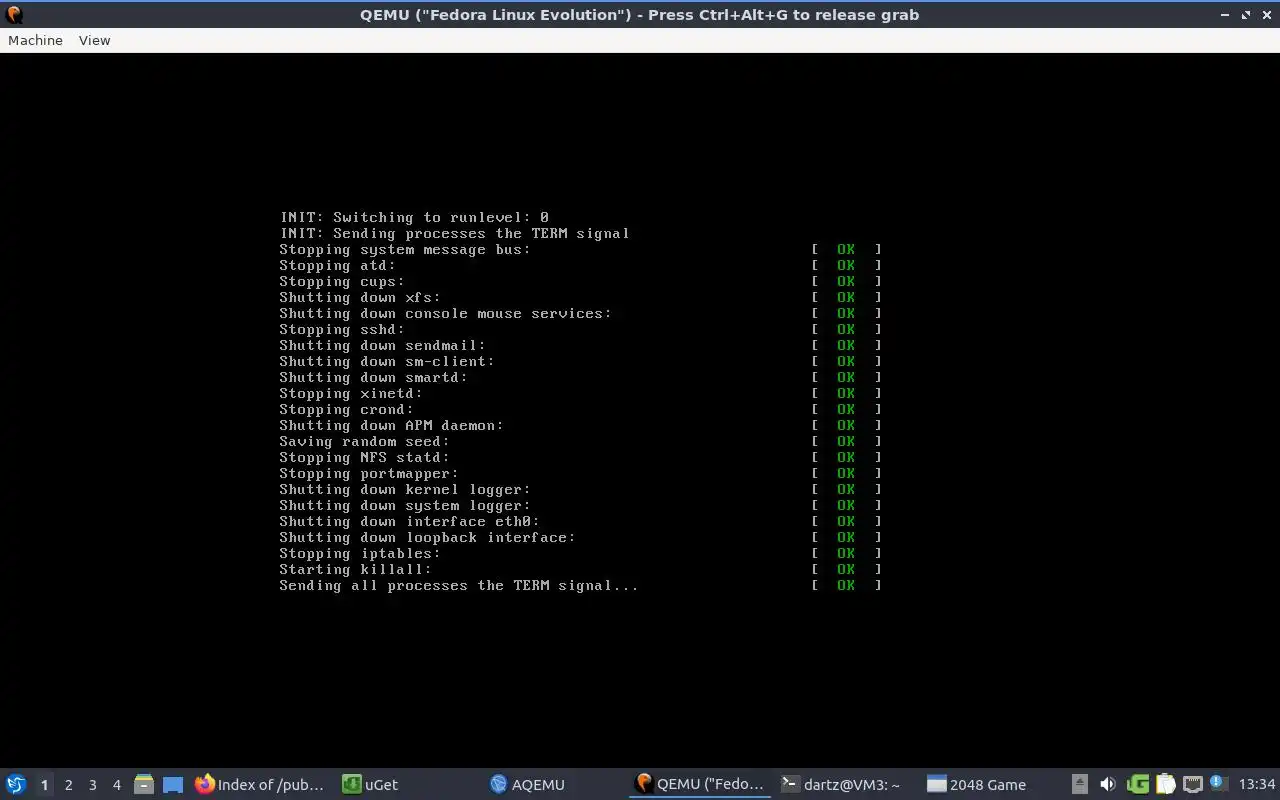
Task: Switch to workspace 4
Action: click(116, 785)
